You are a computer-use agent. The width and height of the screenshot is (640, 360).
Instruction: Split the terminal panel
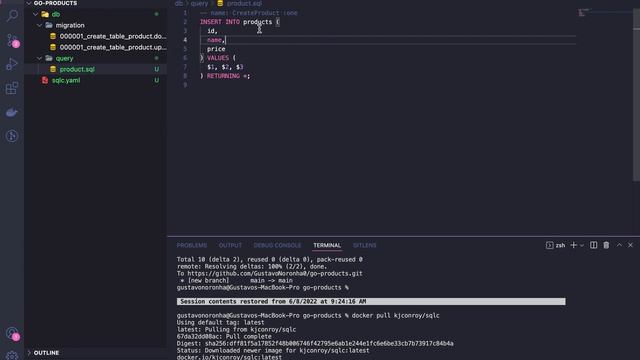click(593, 245)
